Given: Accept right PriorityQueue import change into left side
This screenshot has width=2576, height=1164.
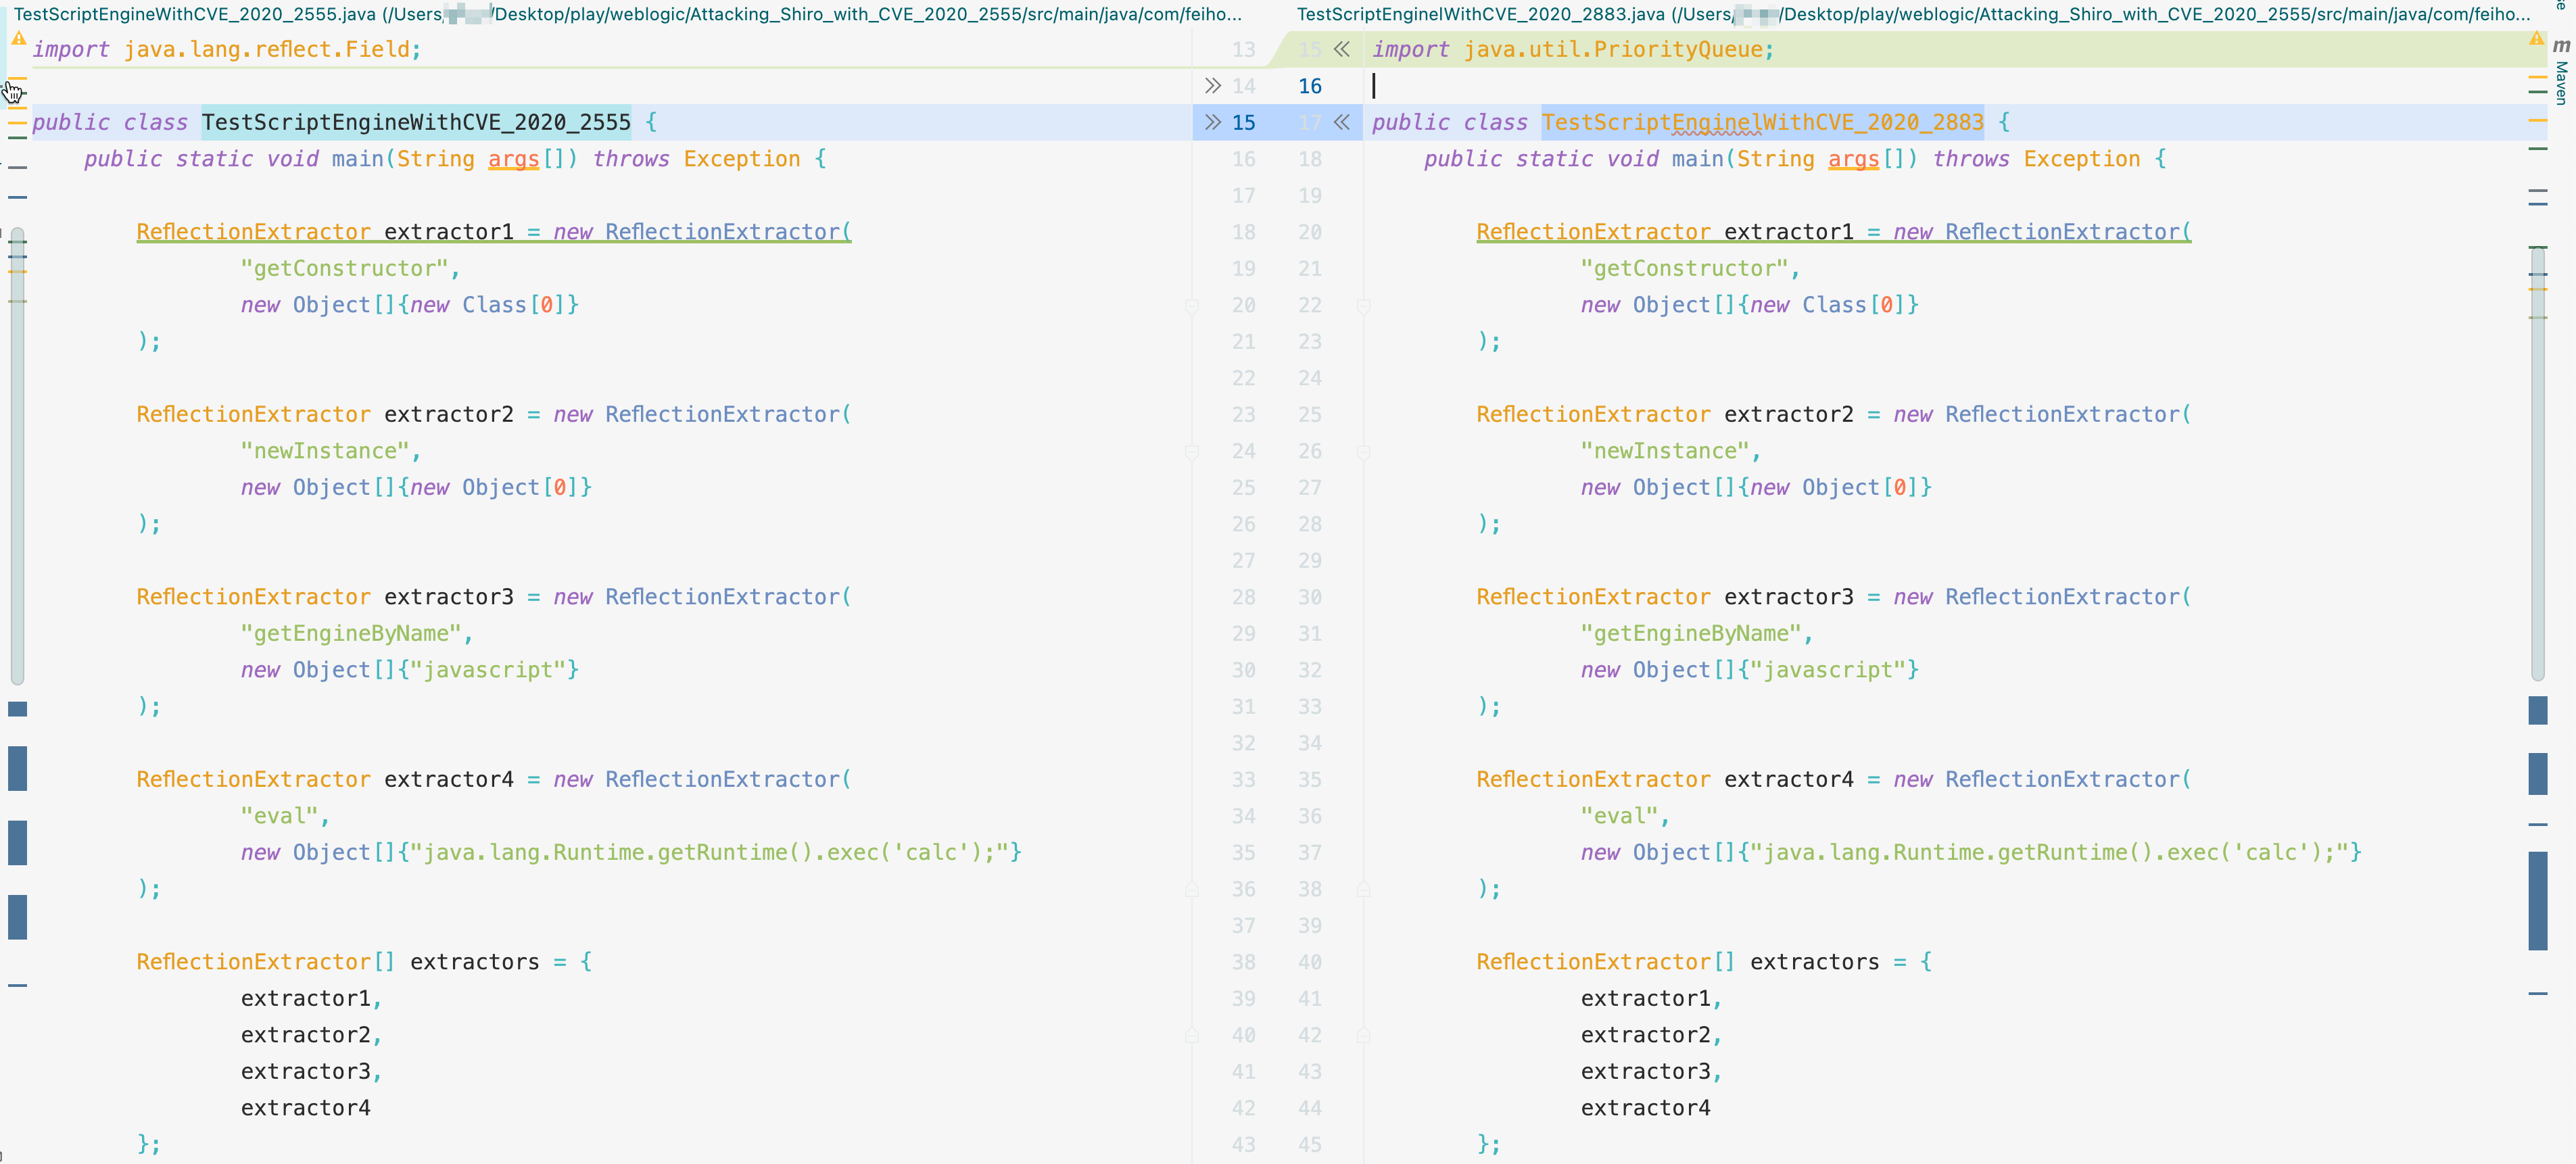Looking at the screenshot, I should pos(1342,49).
